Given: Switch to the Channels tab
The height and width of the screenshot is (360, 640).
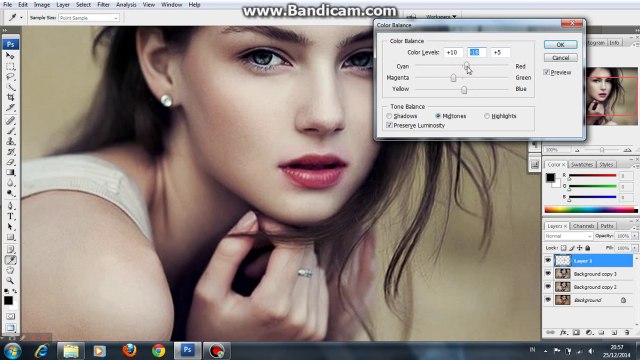Looking at the screenshot, I should click(x=583, y=226).
